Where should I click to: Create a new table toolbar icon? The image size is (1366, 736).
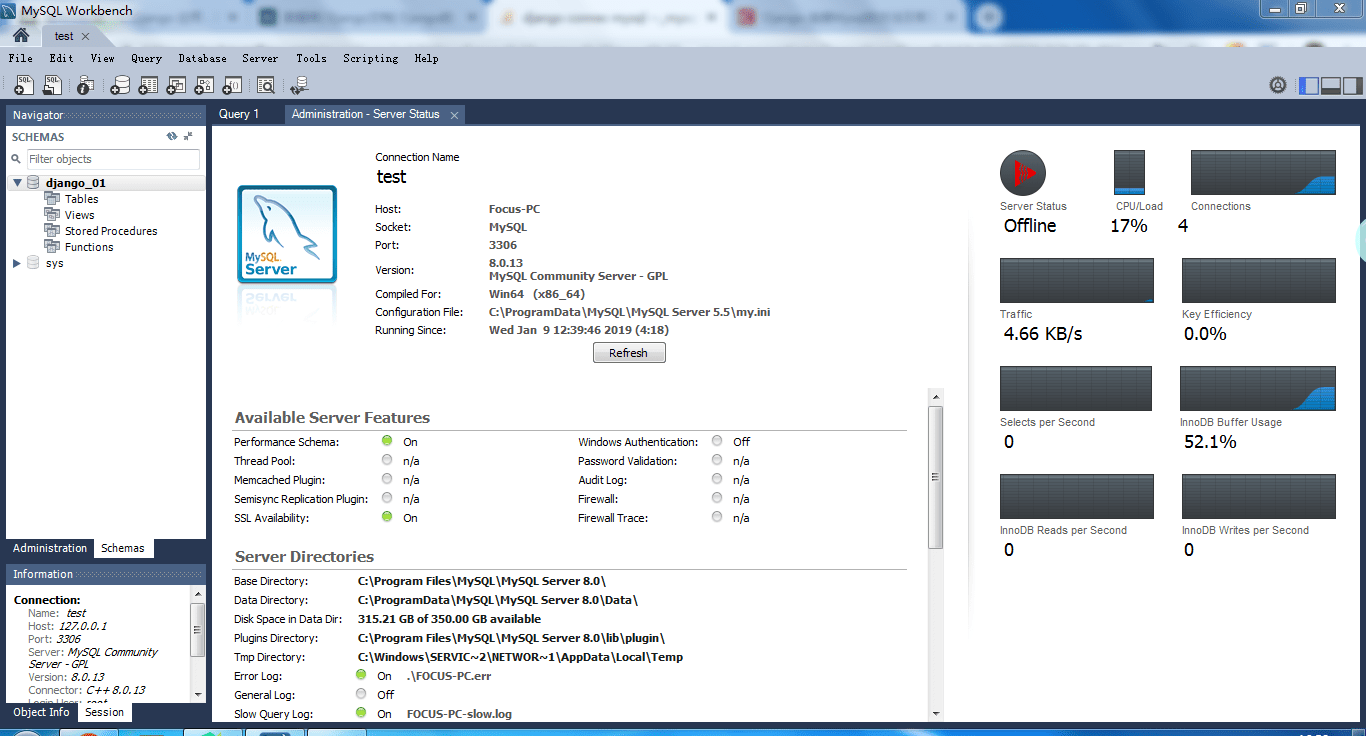click(148, 86)
